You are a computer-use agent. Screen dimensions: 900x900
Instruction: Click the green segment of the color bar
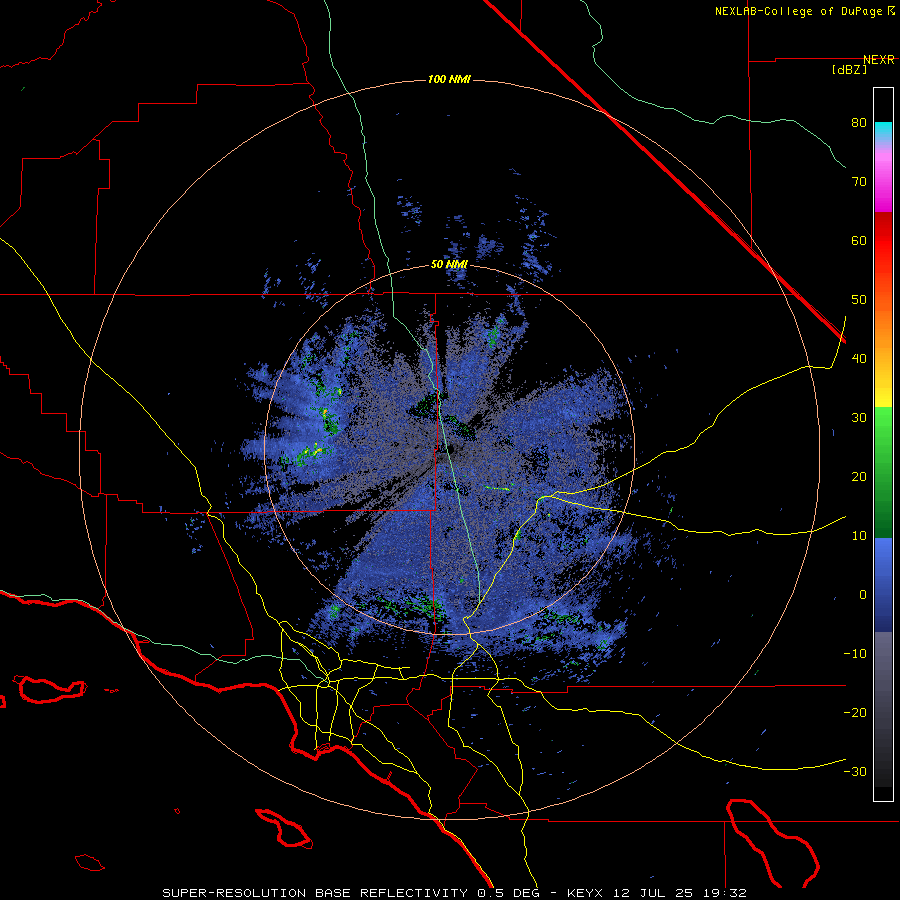point(883,472)
